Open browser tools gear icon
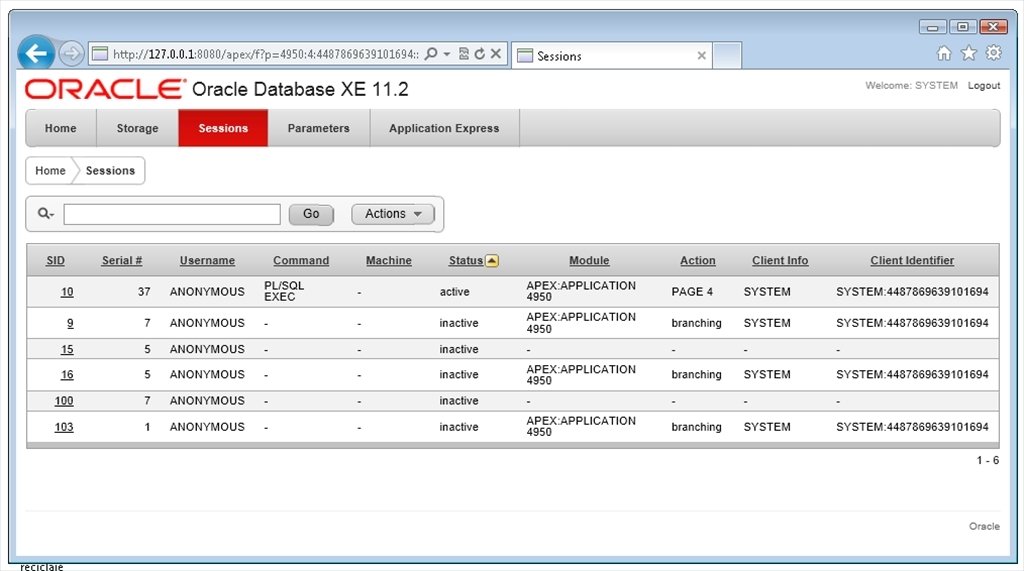This screenshot has width=1024, height=571. (x=993, y=53)
